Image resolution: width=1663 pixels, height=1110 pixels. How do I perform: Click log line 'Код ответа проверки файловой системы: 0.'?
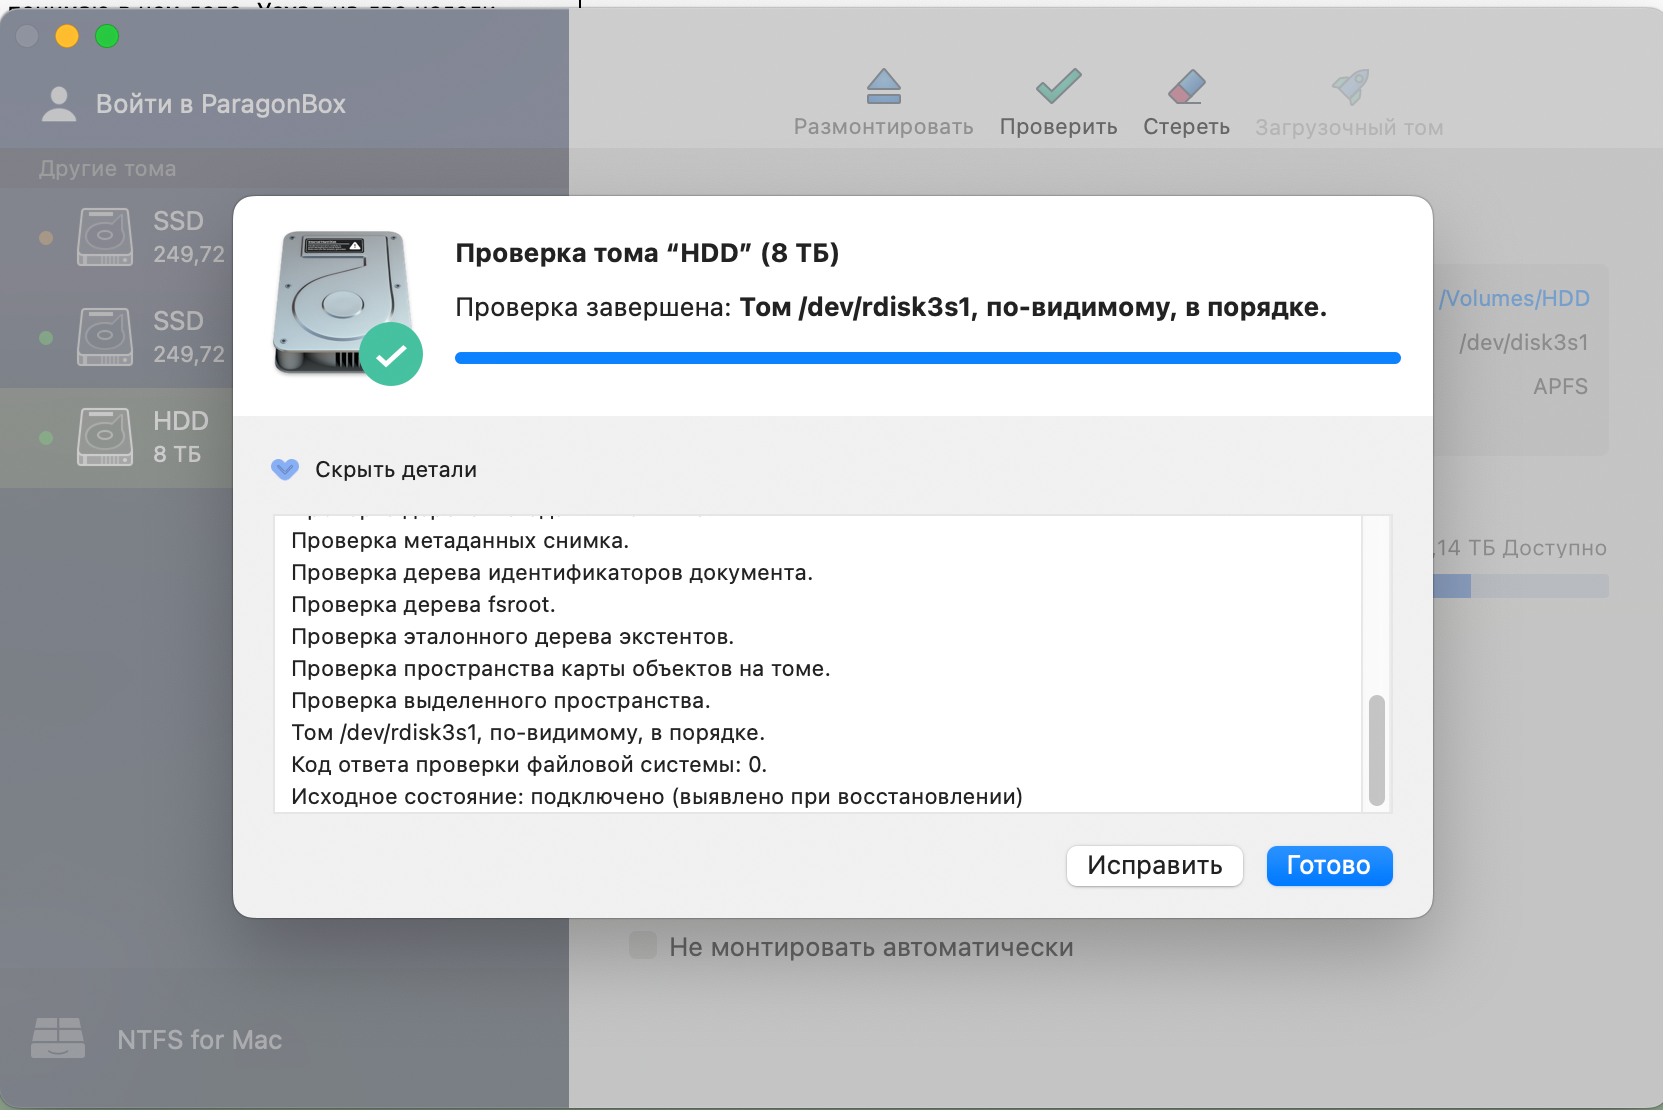click(529, 765)
